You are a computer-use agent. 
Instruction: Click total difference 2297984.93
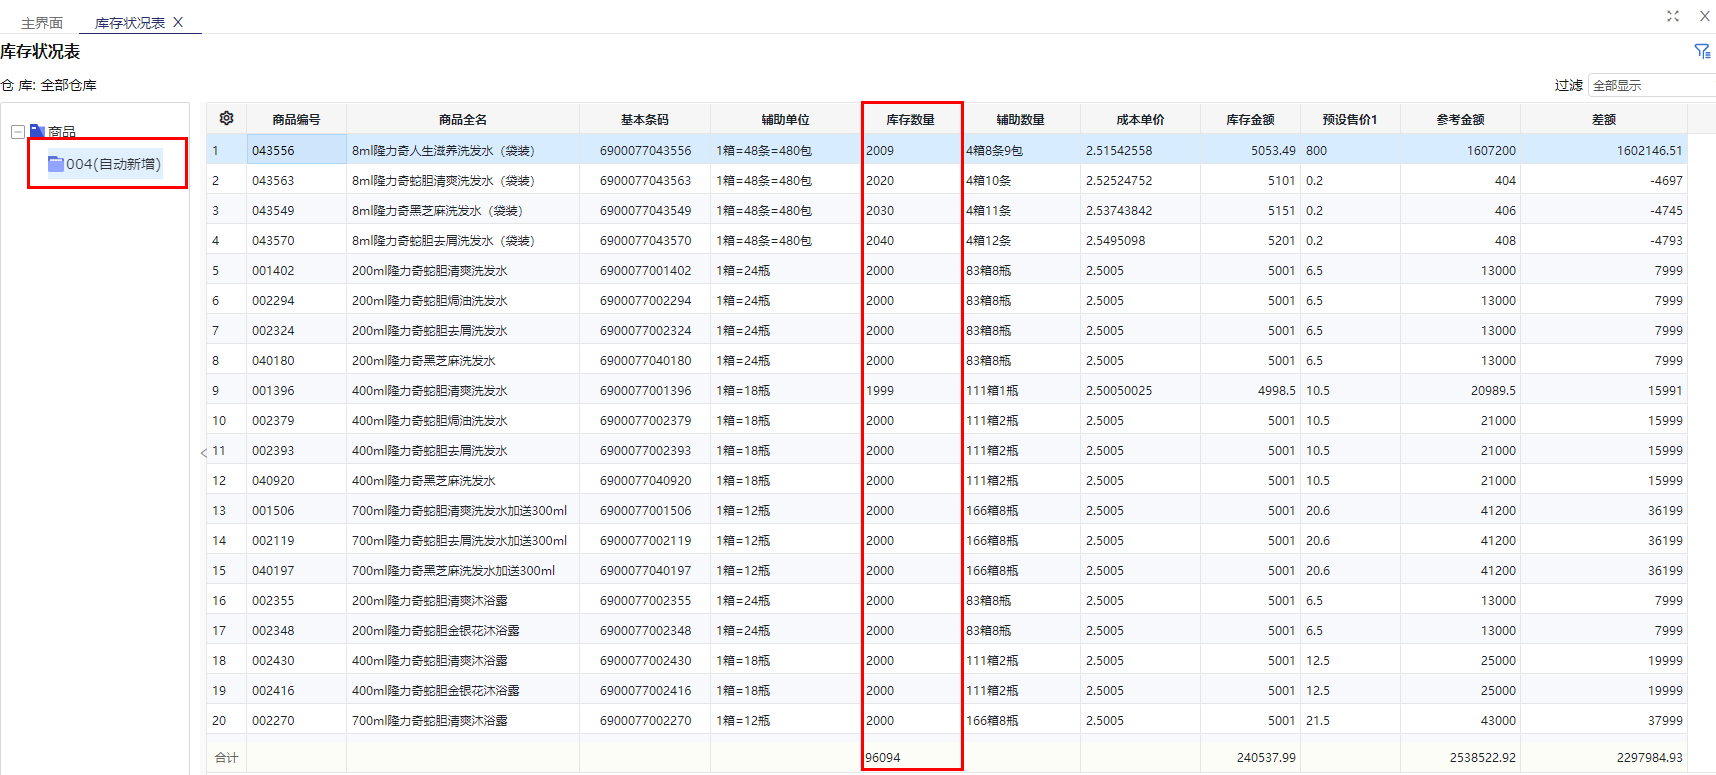[1650, 757]
